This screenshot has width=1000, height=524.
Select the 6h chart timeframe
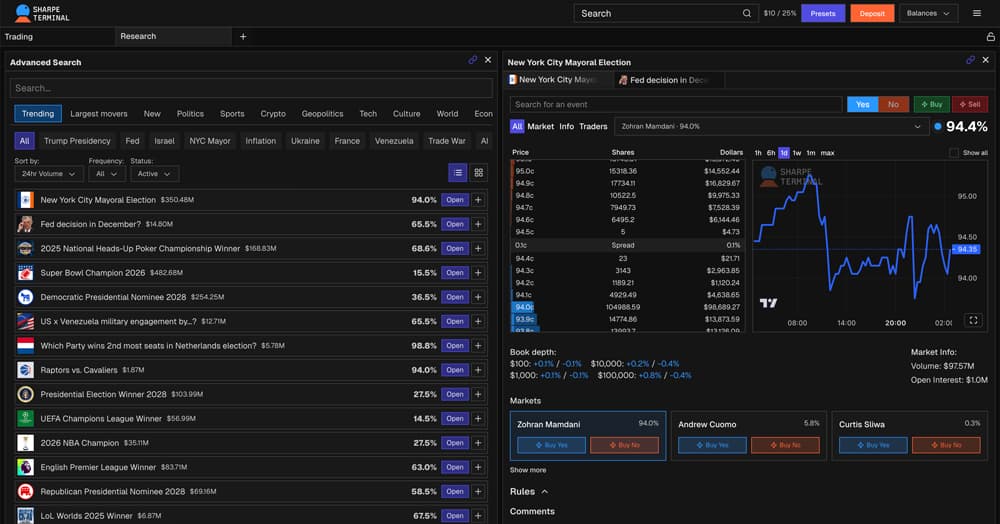771,153
